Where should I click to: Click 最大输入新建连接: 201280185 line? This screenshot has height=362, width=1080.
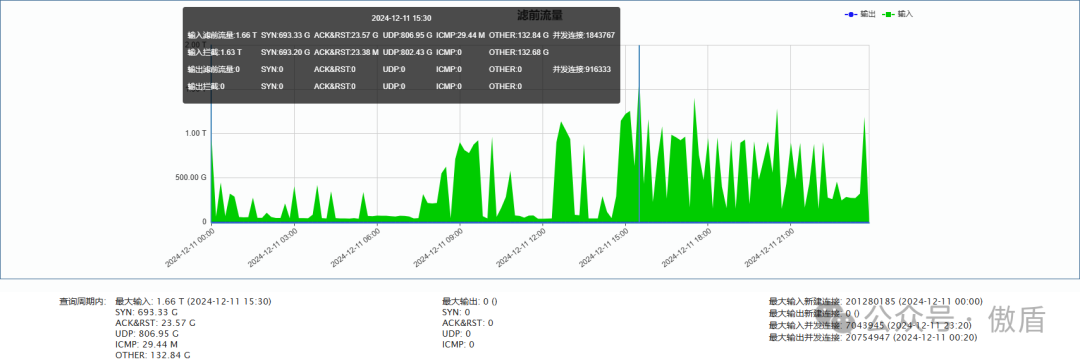[x=876, y=301]
